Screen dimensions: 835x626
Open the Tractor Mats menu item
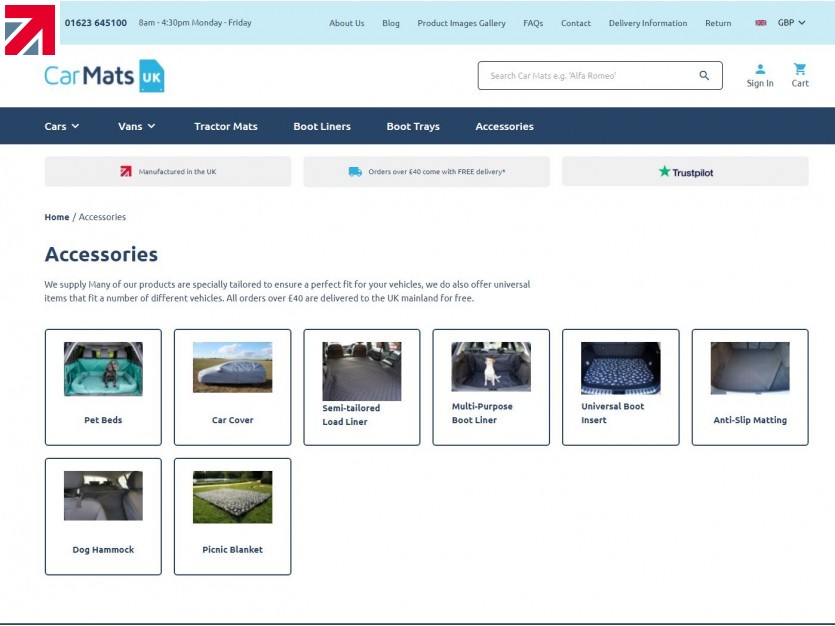tap(225, 126)
